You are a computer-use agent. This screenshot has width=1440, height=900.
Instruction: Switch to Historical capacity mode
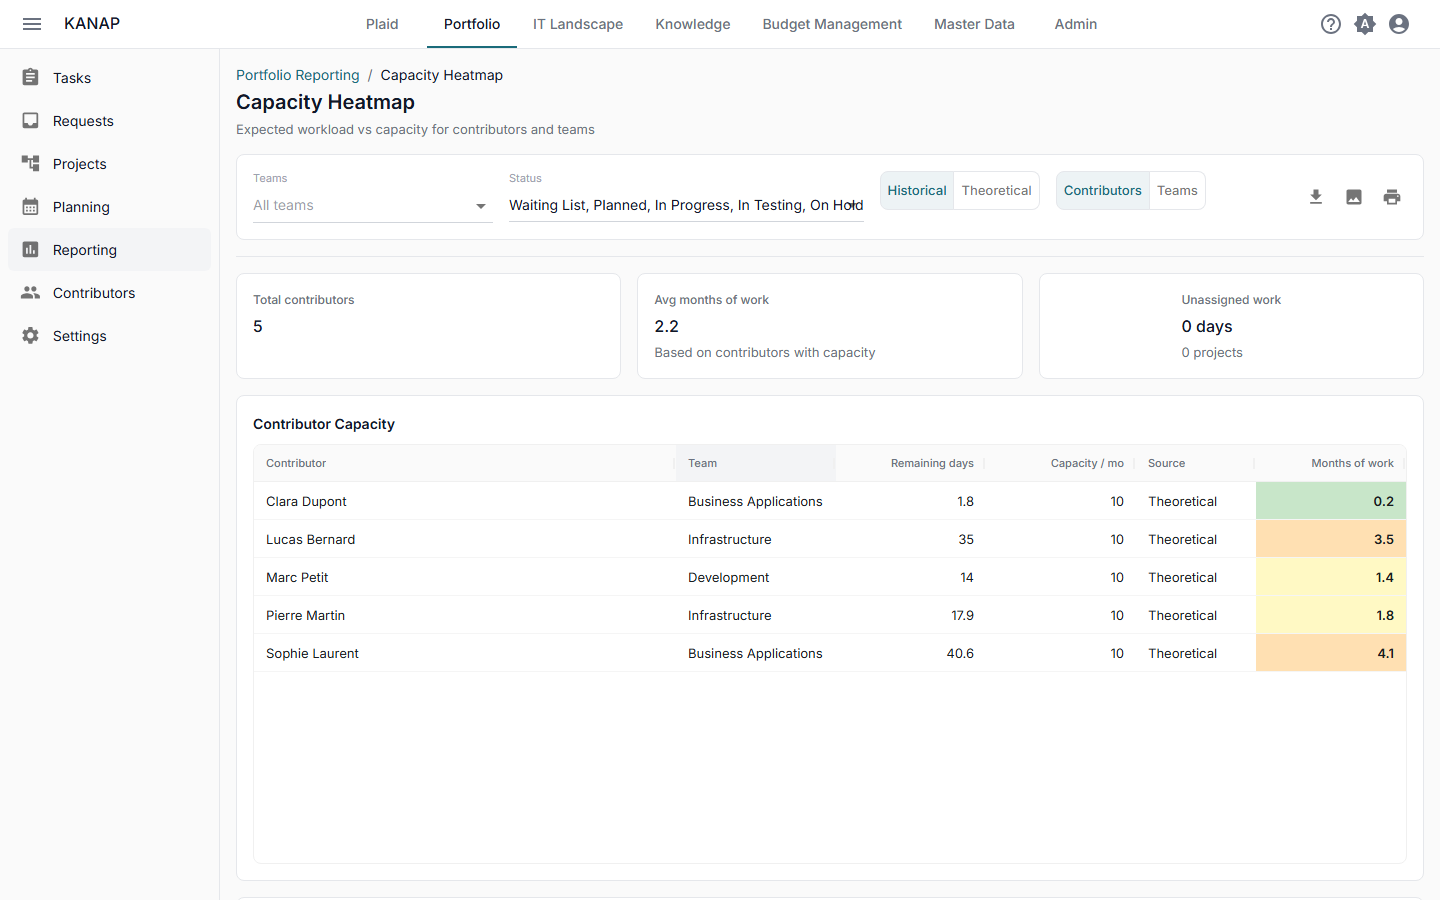pos(917,190)
